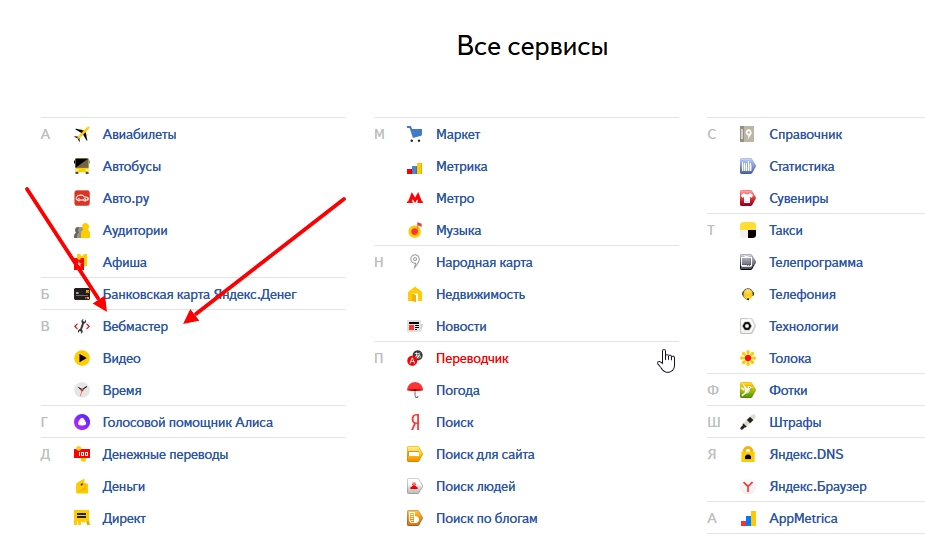Click the Народная карта pin icon

415,262
